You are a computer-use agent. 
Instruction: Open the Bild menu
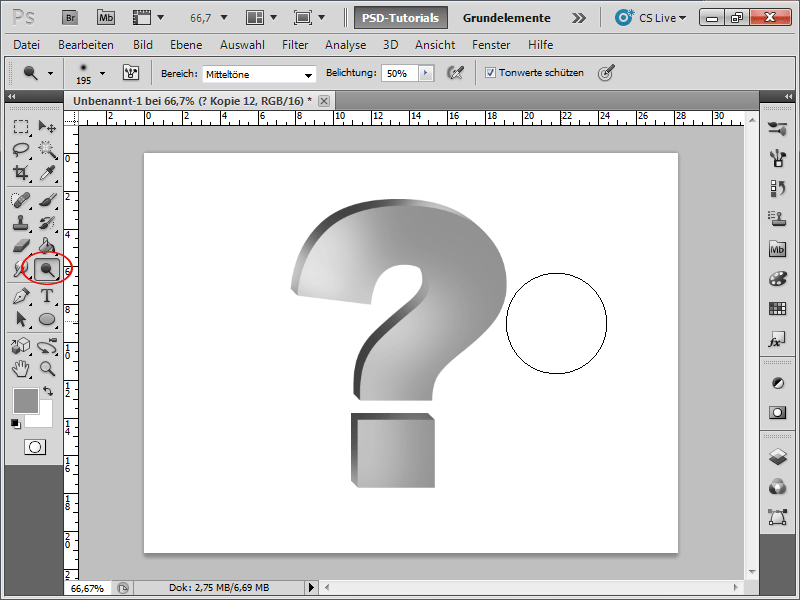[x=143, y=45]
